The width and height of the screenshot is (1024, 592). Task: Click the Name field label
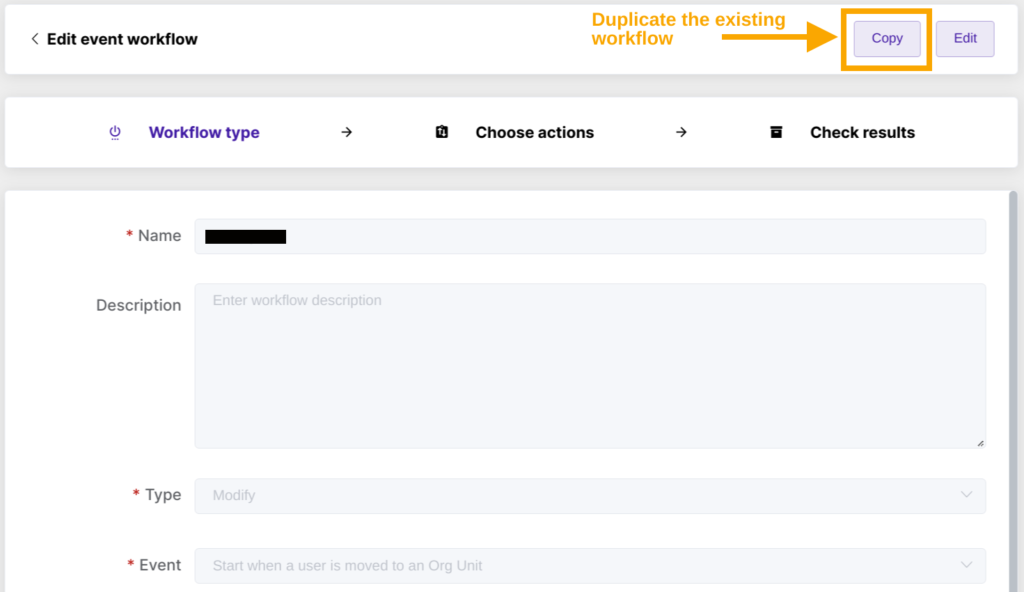click(x=159, y=236)
